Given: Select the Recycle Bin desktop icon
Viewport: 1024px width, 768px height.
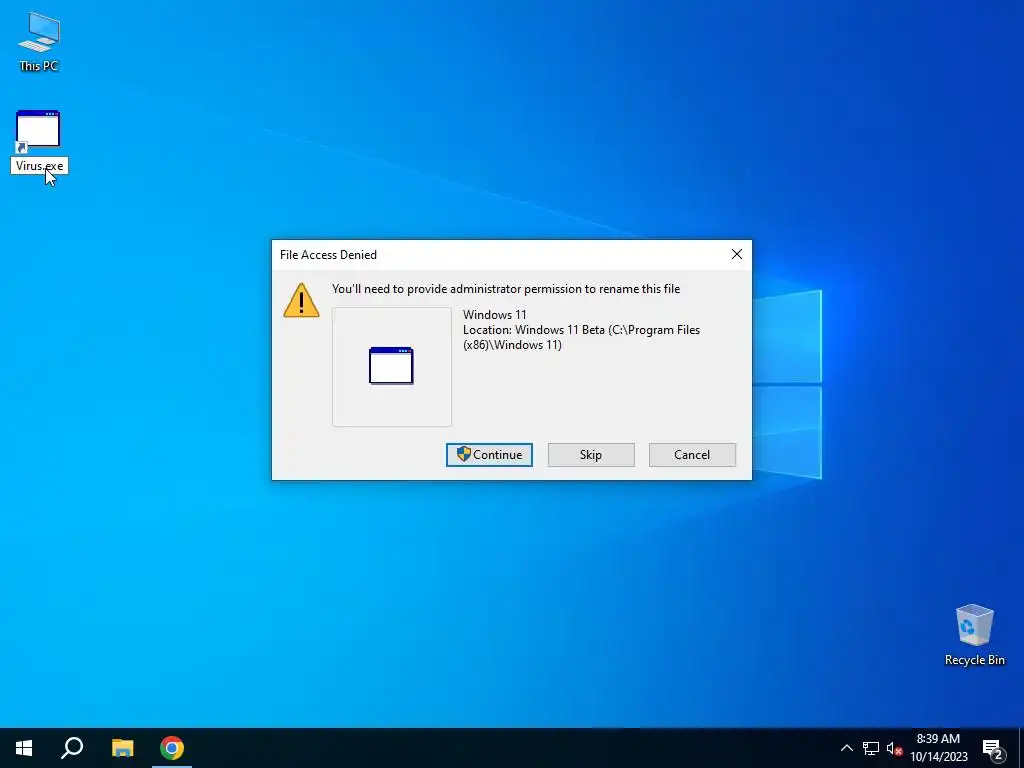Looking at the screenshot, I should click(x=974, y=634).
